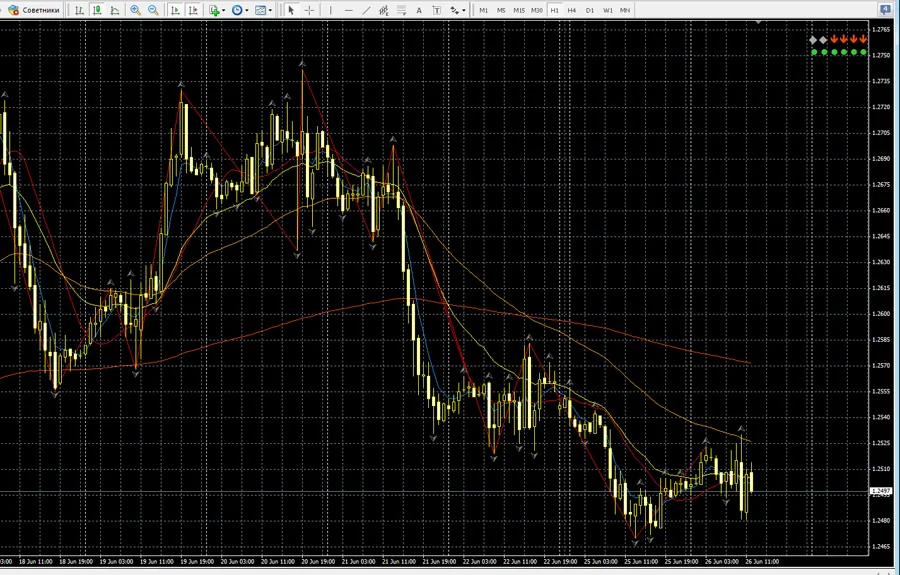The width and height of the screenshot is (900, 575).
Task: Click the 1.2660 price axis label
Action: coord(881,210)
